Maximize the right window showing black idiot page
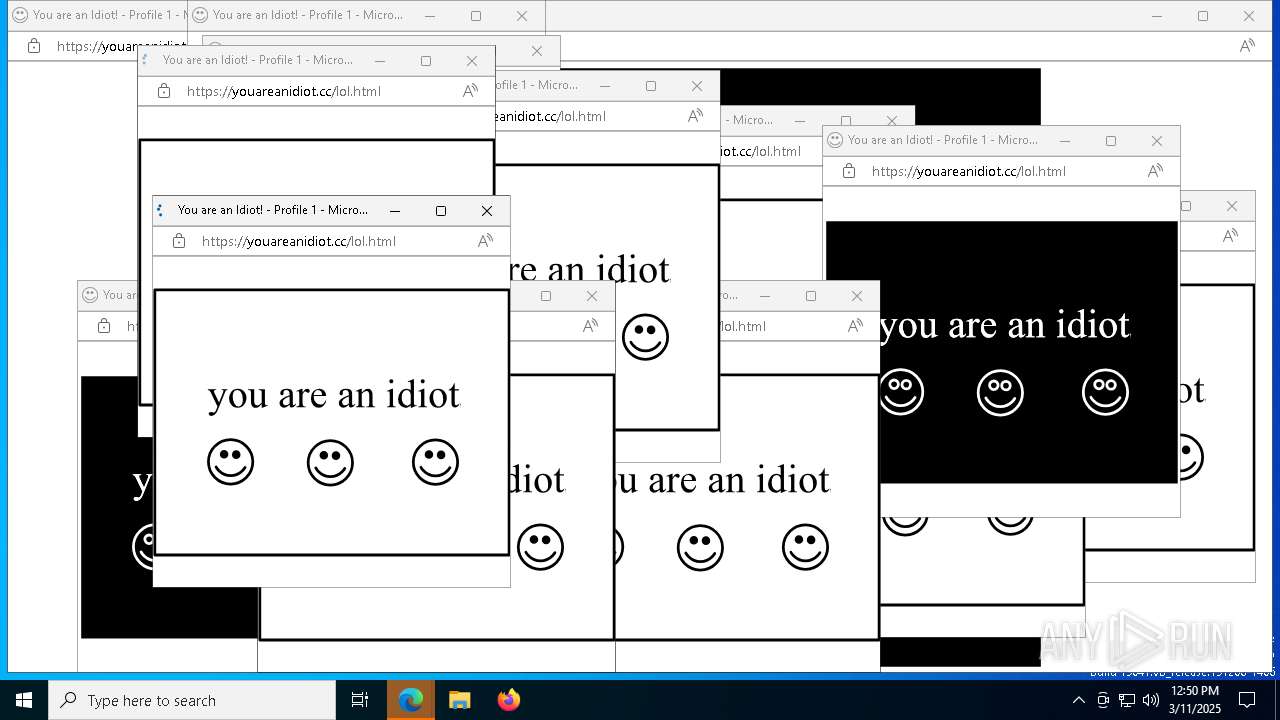 [x=1111, y=141]
